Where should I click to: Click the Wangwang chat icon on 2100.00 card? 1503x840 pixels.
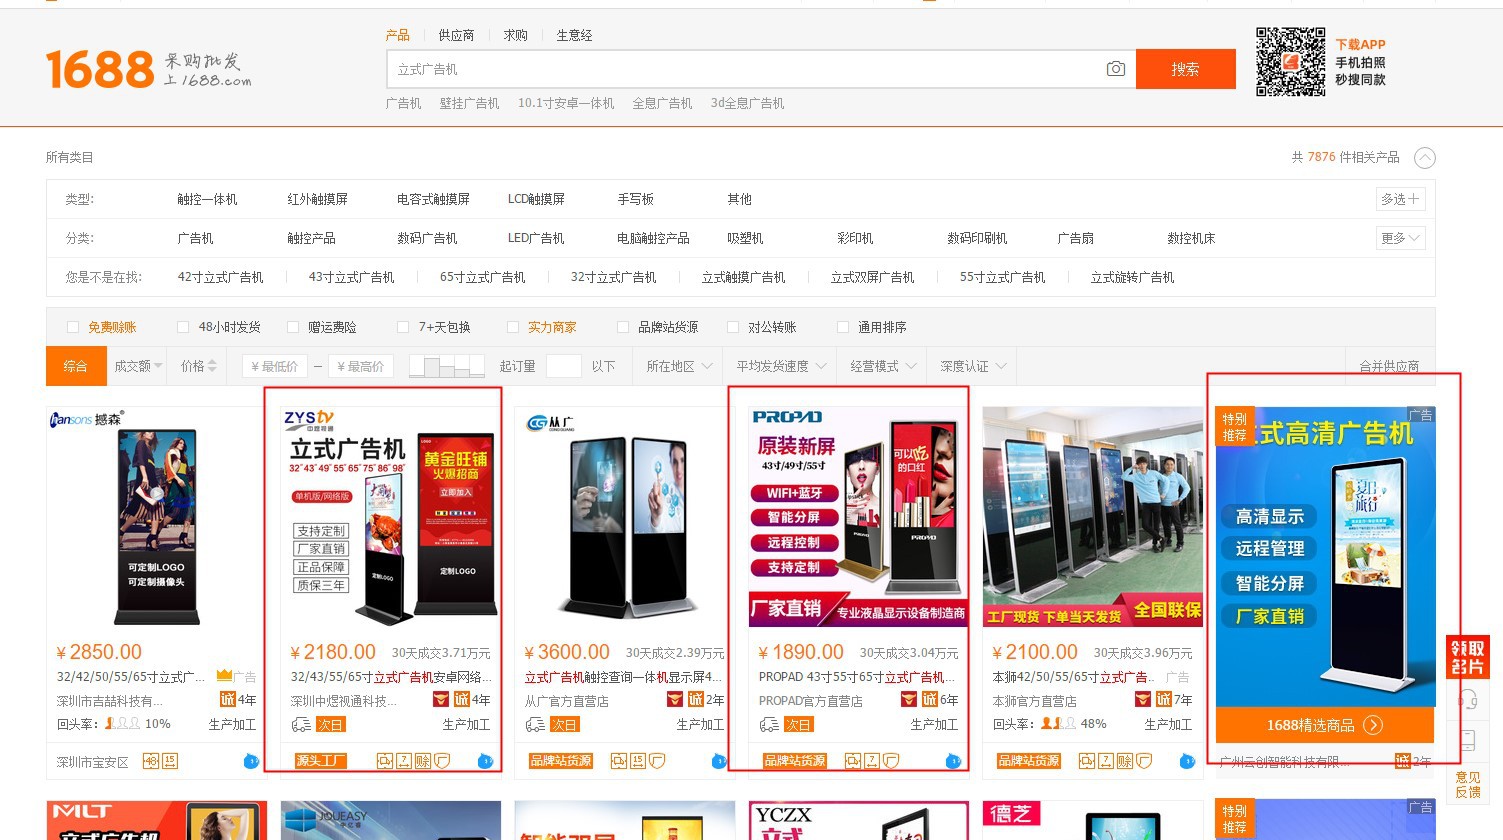pyautogui.click(x=1187, y=761)
